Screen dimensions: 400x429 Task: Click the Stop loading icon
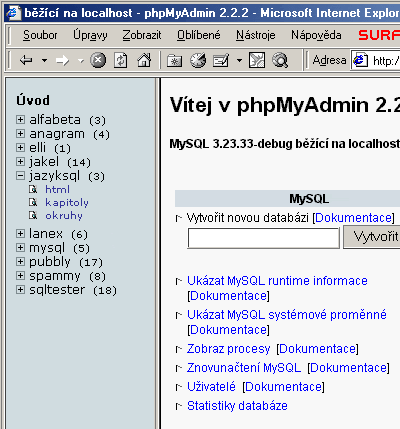click(x=98, y=60)
